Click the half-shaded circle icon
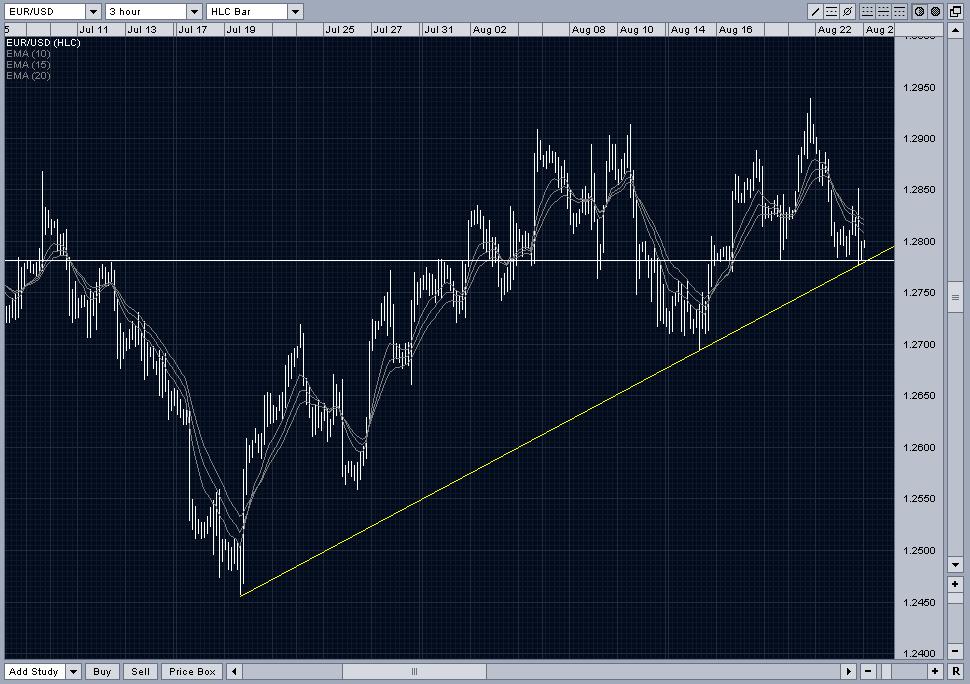Screen dimensions: 970x684 point(919,12)
